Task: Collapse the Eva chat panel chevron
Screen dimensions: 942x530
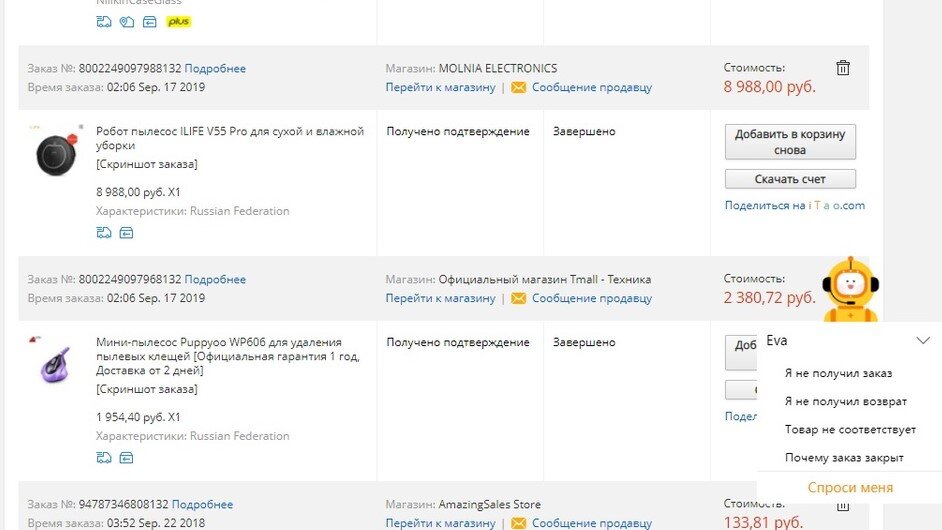Action: pyautogui.click(x=923, y=341)
